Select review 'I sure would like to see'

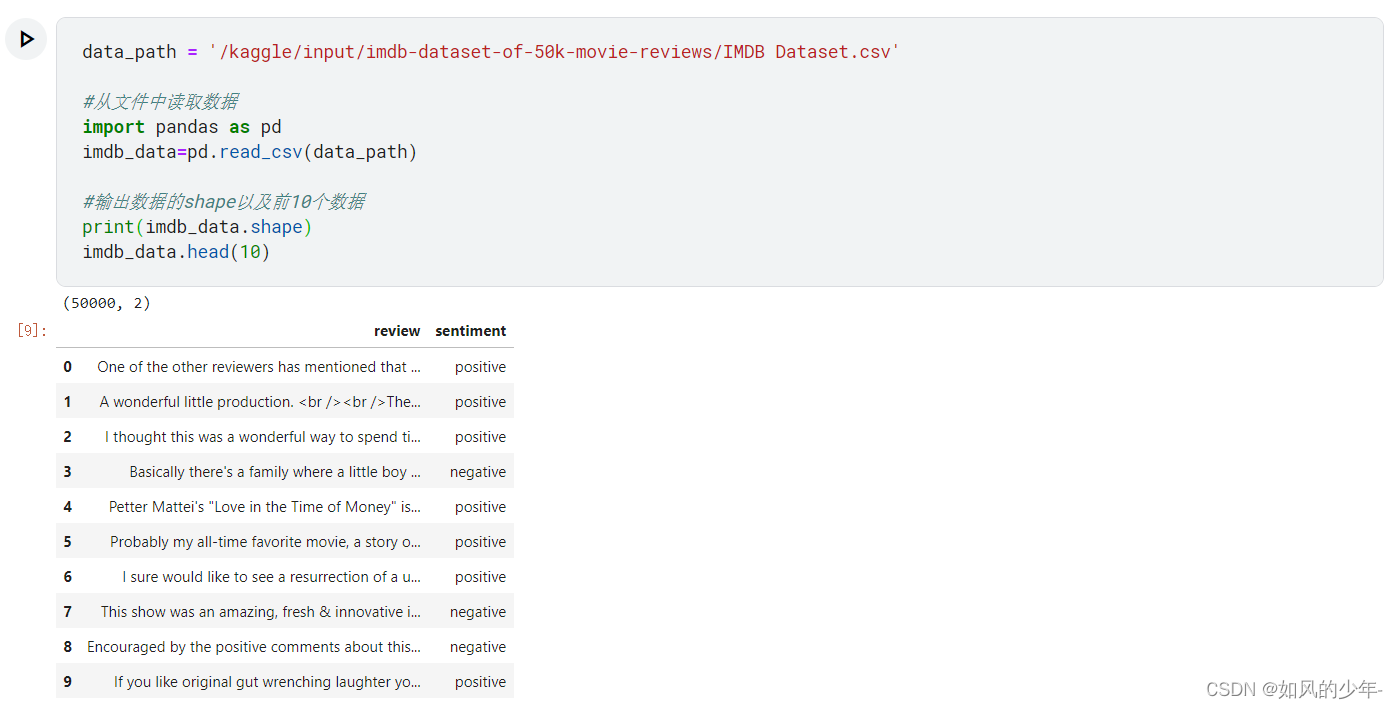271,577
